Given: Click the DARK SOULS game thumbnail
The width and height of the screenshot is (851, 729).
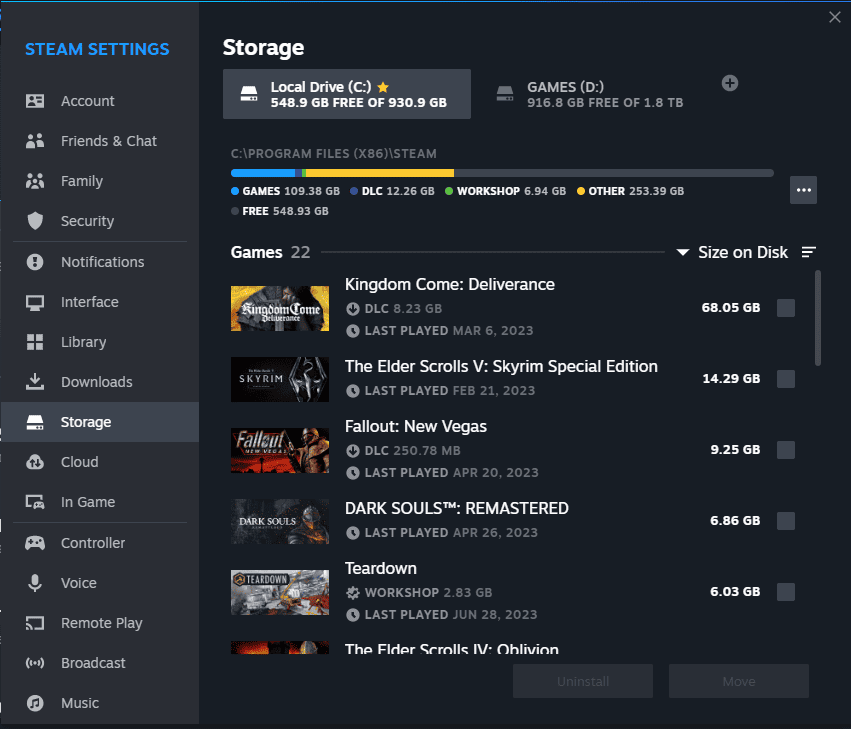Looking at the screenshot, I should click(280, 522).
